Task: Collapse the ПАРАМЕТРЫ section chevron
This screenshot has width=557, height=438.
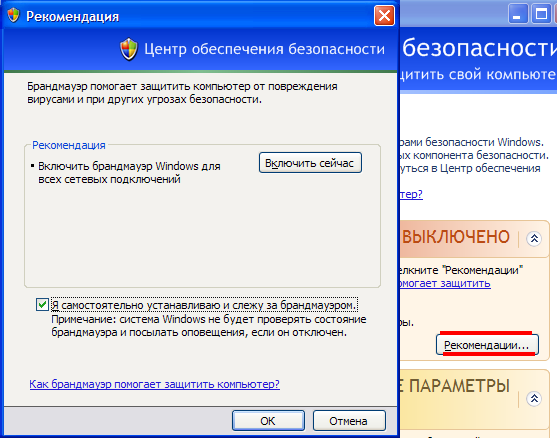Action: click(534, 399)
